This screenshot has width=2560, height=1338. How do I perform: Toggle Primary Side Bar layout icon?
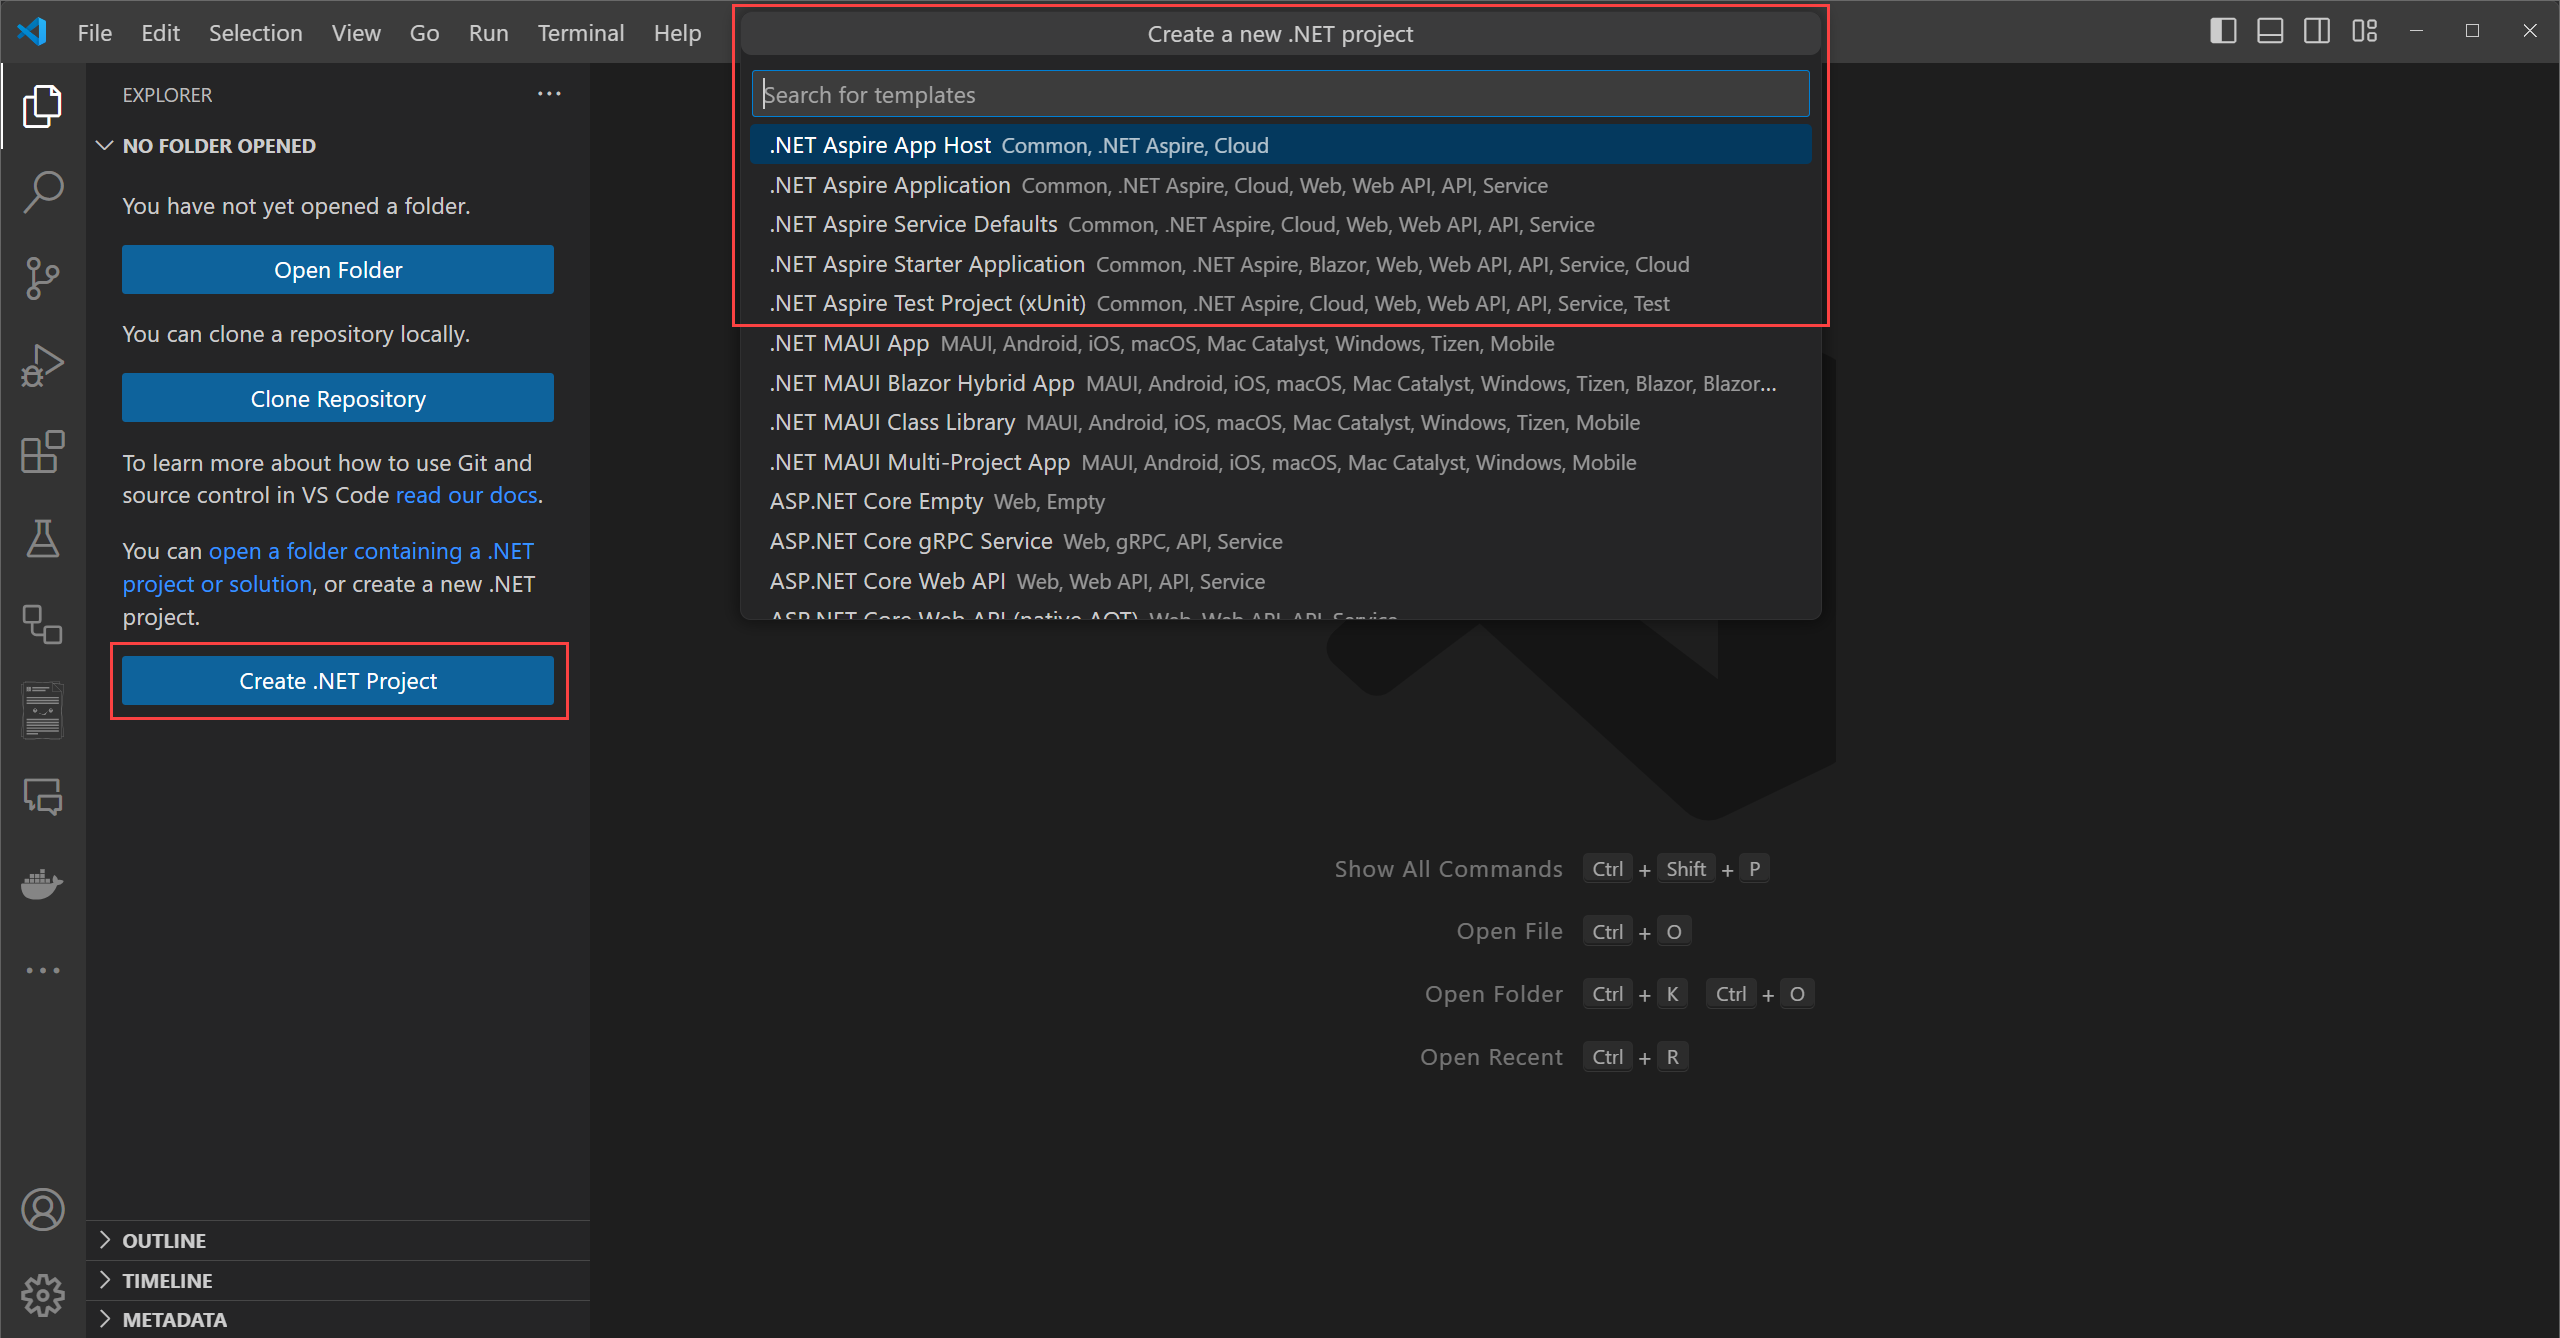coord(2222,31)
